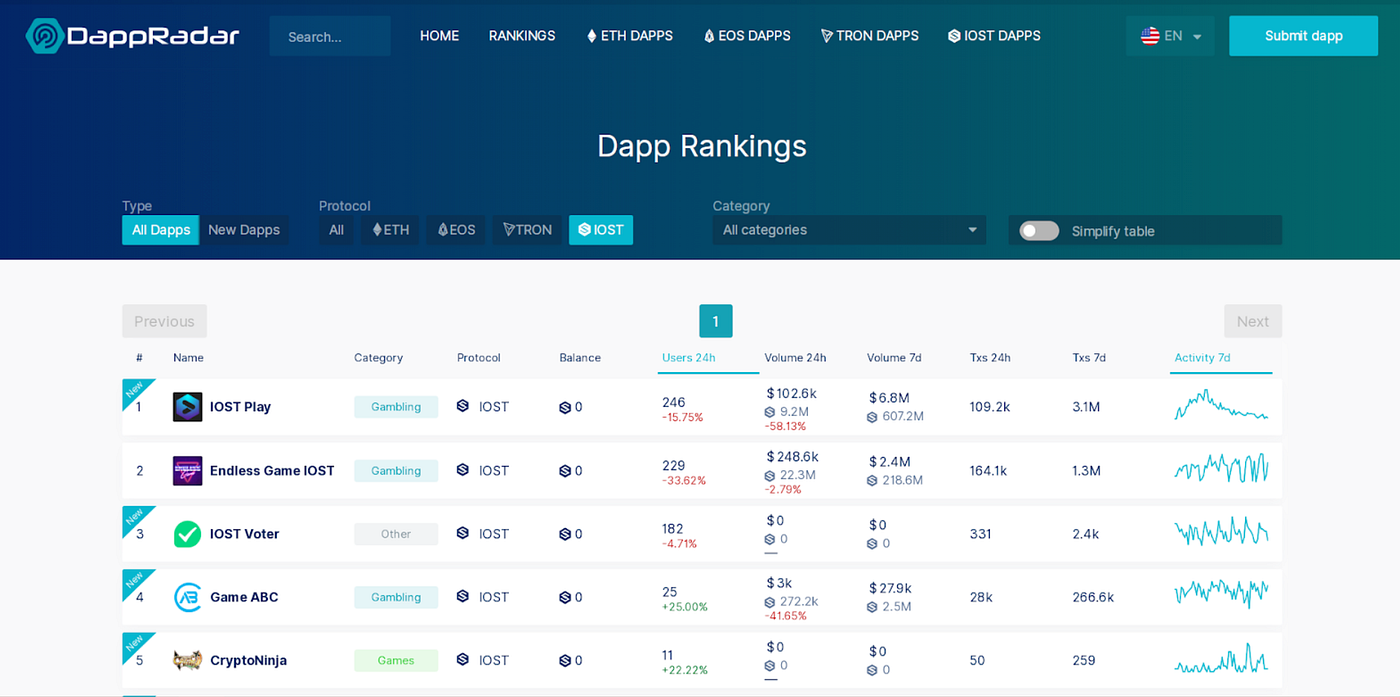Select the All Dapps type filter
This screenshot has height=697, width=1400.
pos(161,230)
